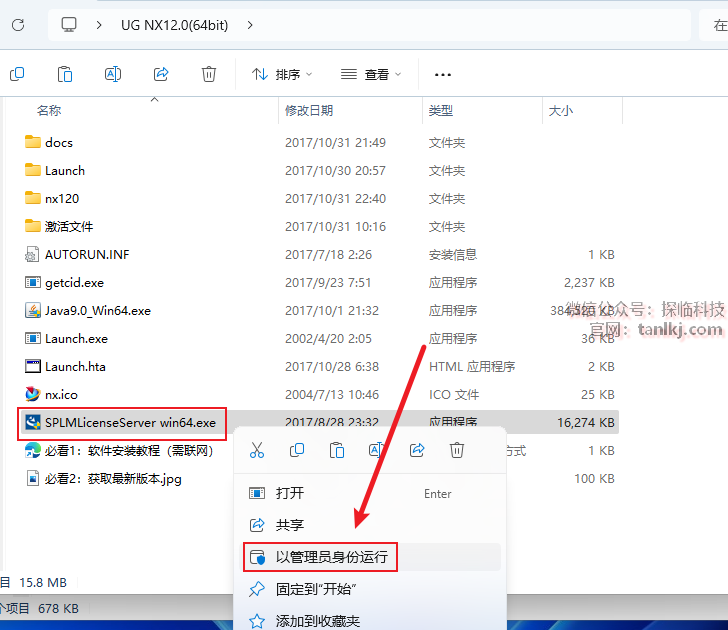Screen dimensions: 728x630
Task: Click the Delete icon in context menu
Action: coord(457,450)
